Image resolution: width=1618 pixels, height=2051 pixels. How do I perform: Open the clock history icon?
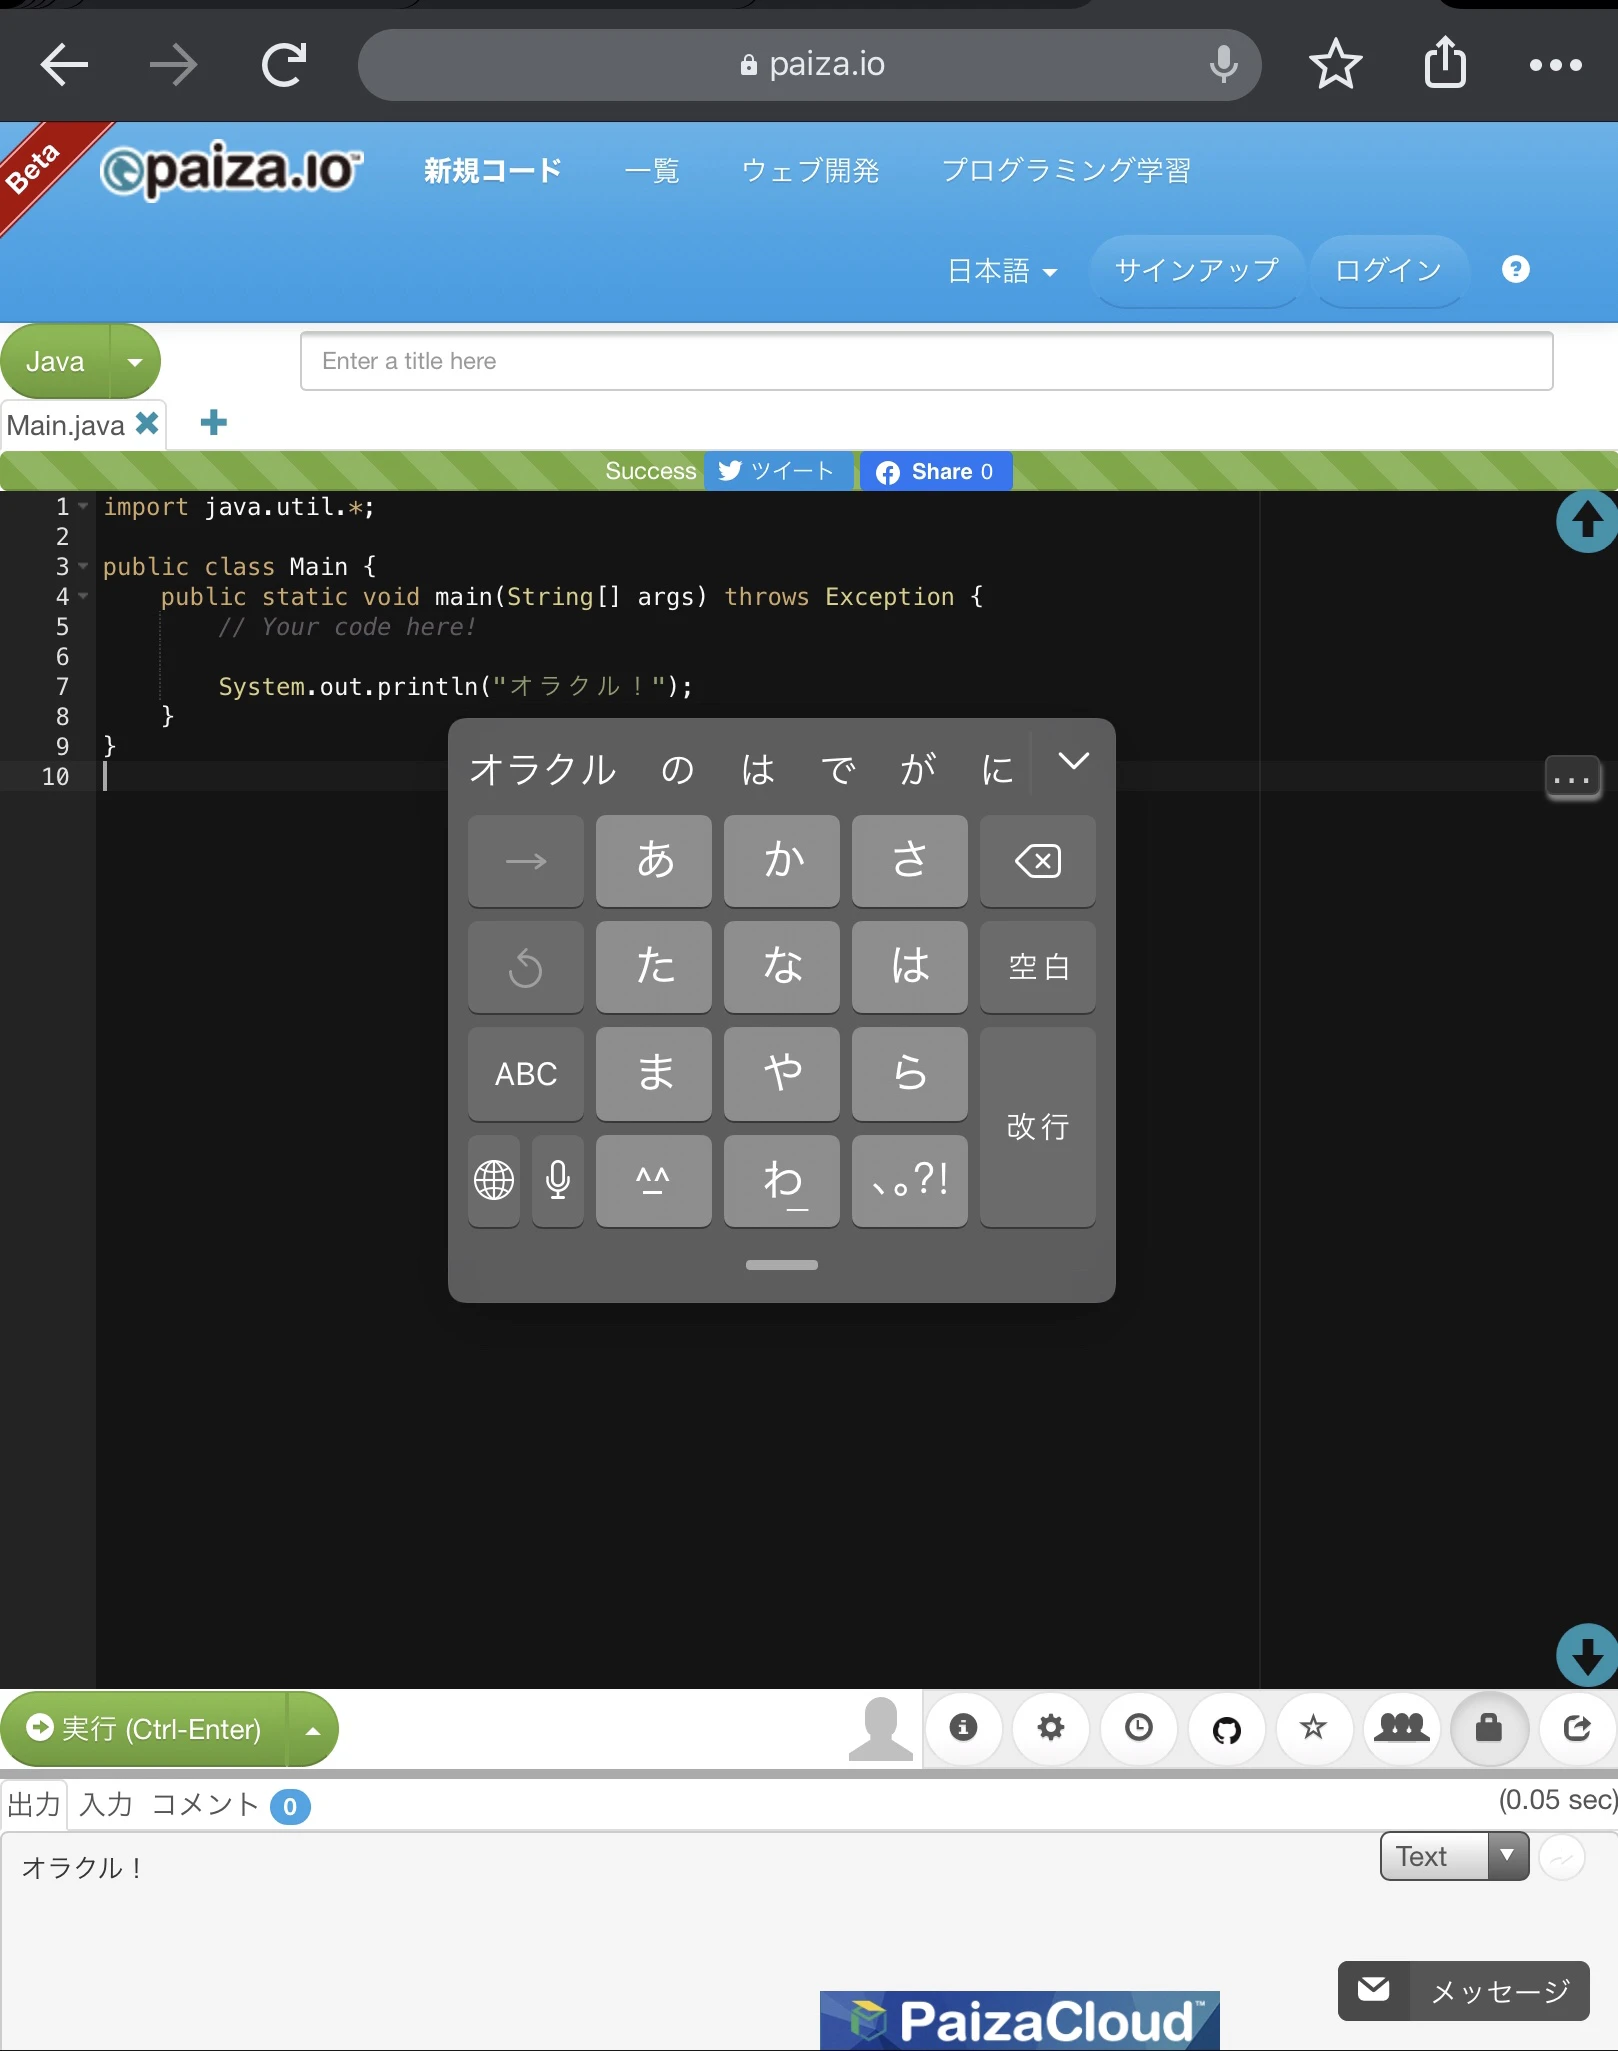coord(1139,1727)
